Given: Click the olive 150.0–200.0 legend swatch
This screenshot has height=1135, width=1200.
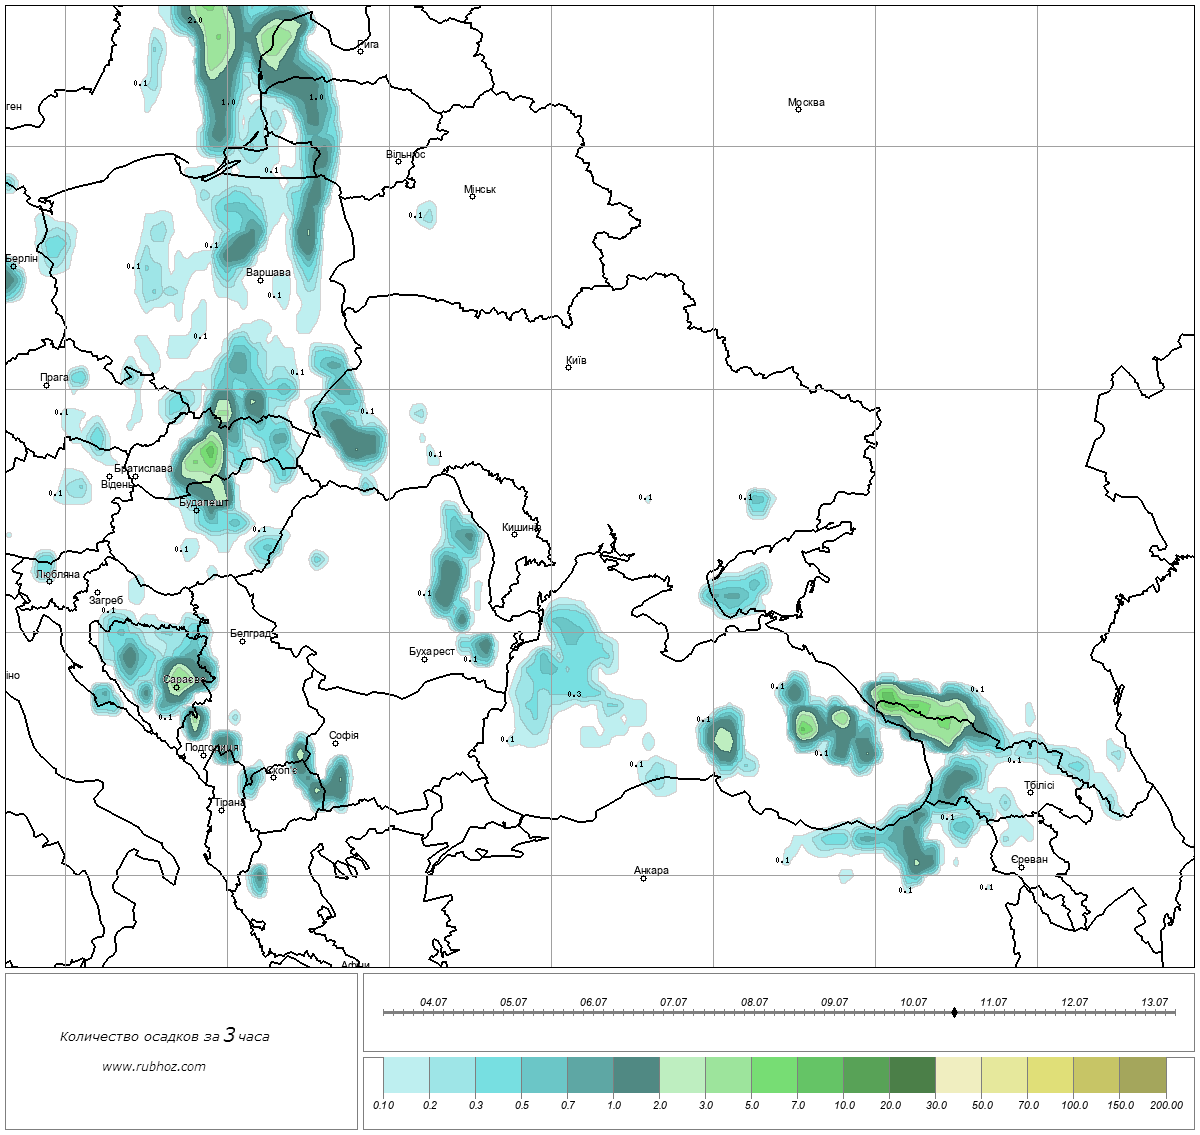Looking at the screenshot, I should (x=1142, y=1076).
